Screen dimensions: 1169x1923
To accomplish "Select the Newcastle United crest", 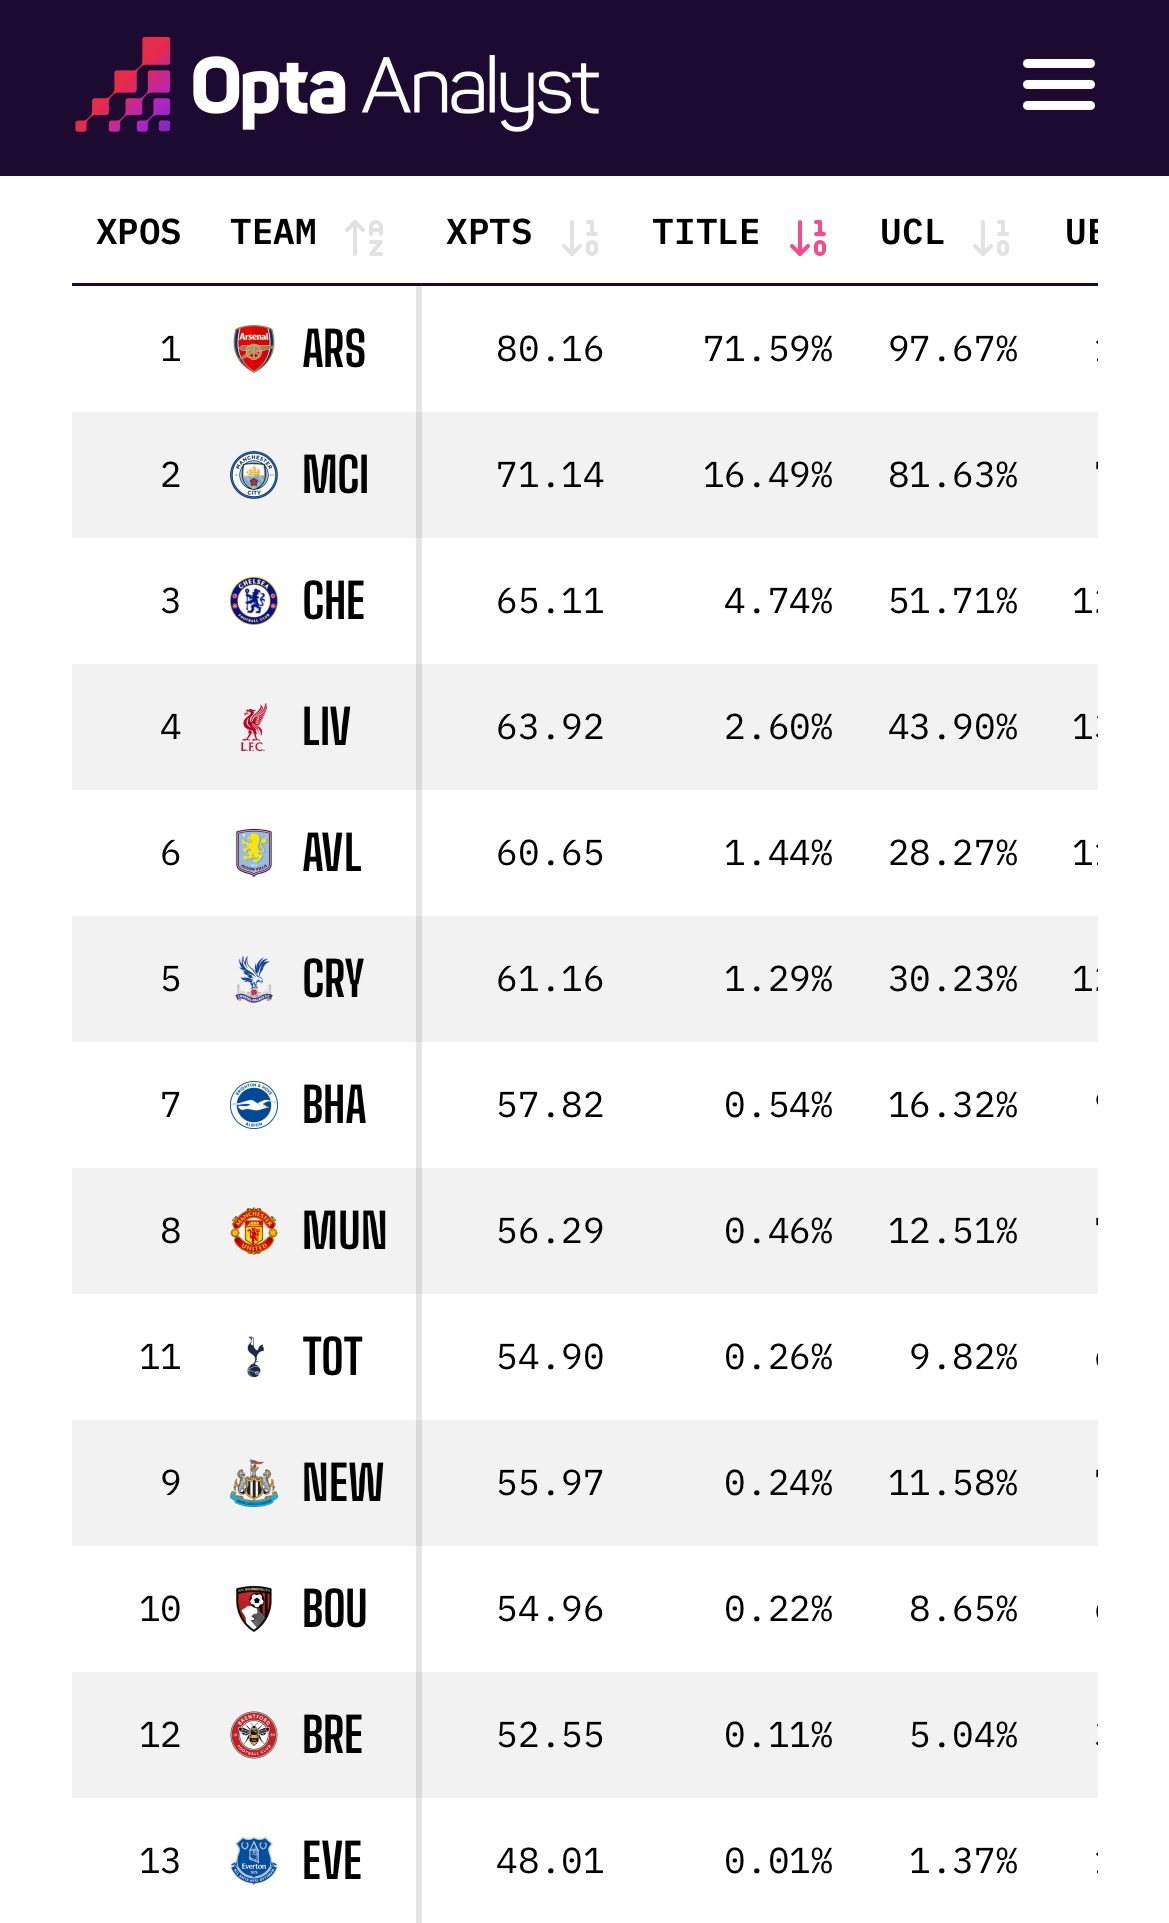I will pyautogui.click(x=254, y=1483).
